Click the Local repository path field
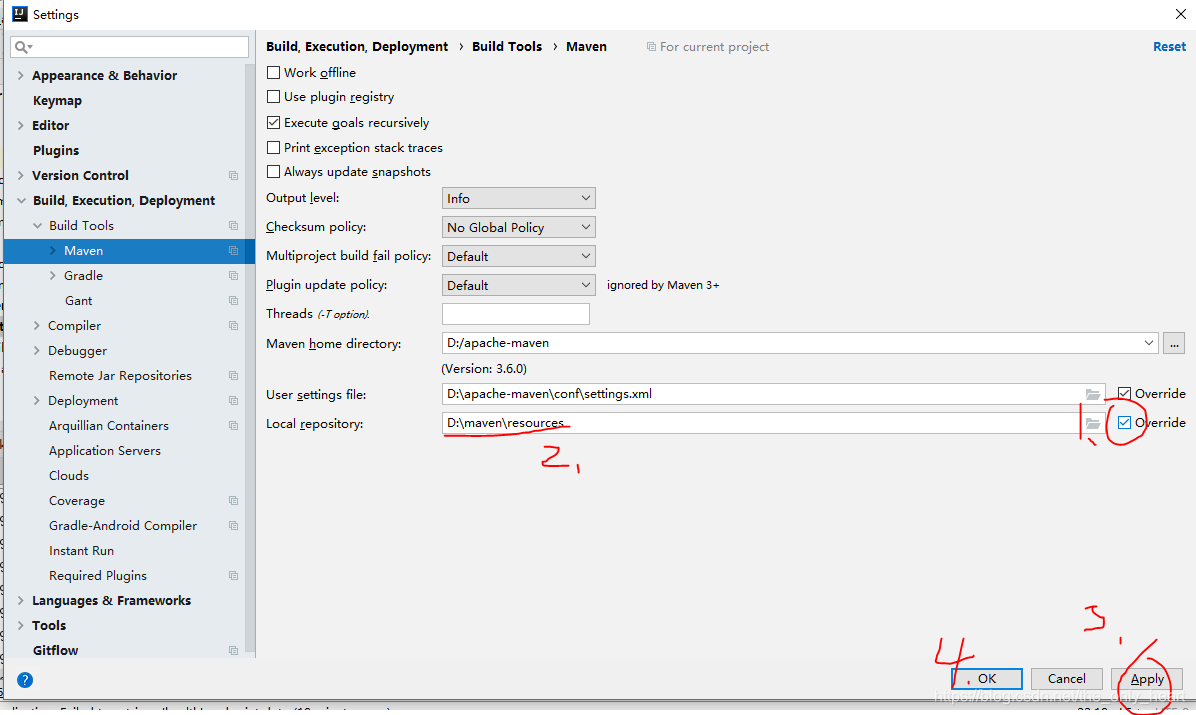Viewport: 1196px width, 715px height. [x=761, y=423]
